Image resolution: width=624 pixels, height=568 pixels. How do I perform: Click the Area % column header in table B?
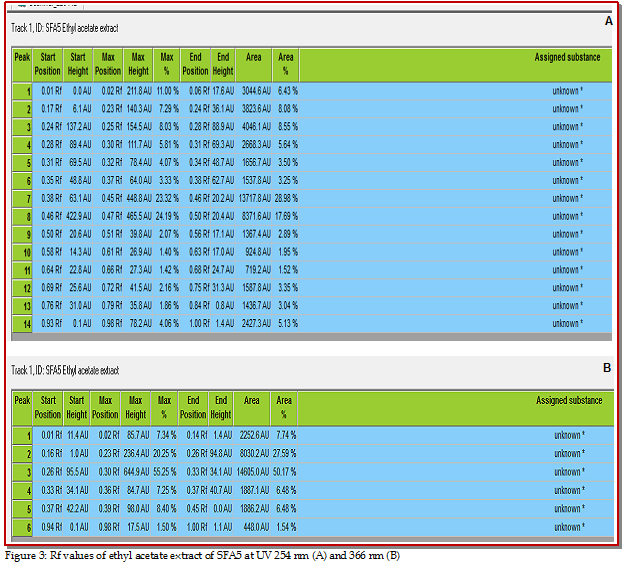[285, 407]
